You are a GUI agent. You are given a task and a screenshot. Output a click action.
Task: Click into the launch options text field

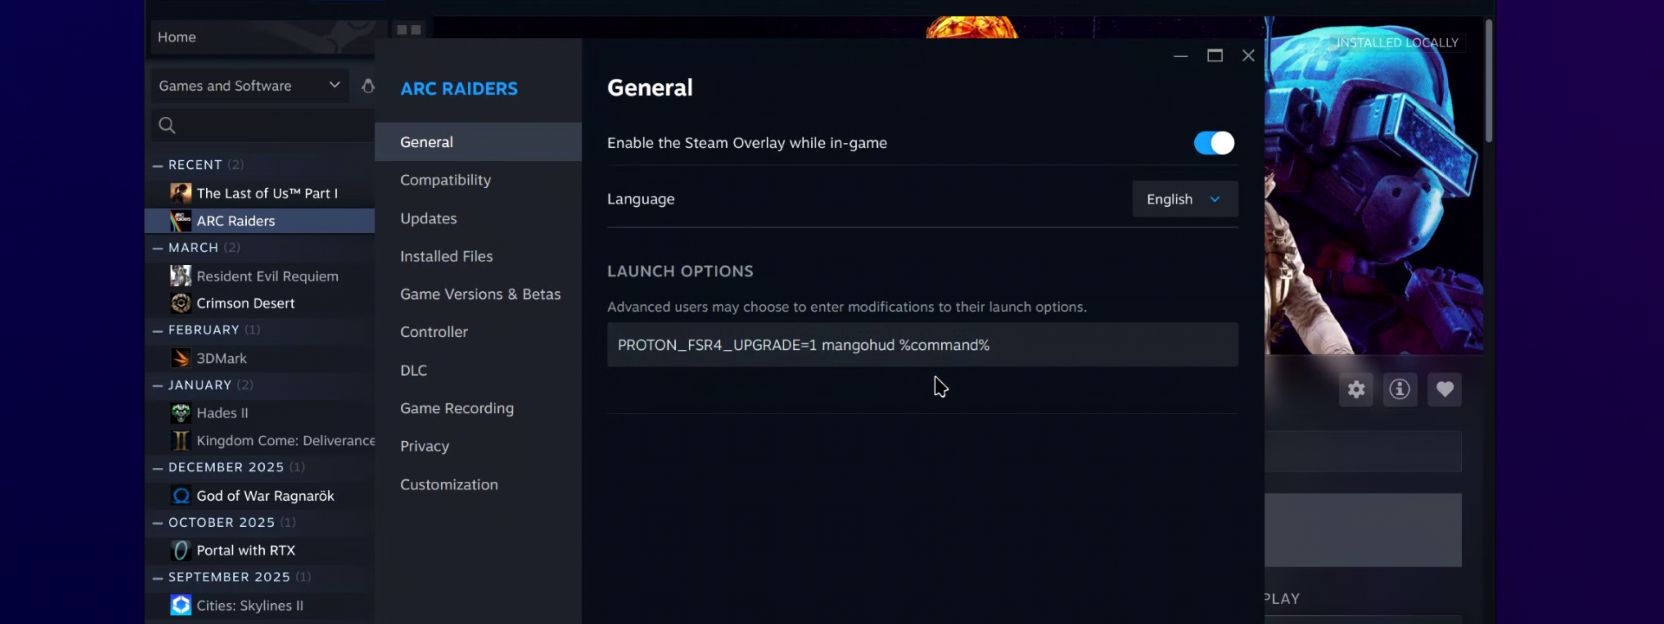coord(922,345)
